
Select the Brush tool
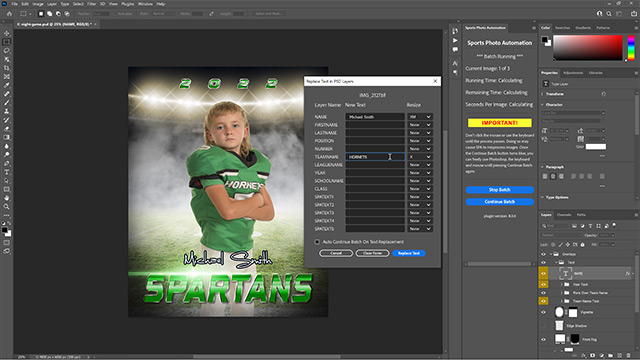pyautogui.click(x=7, y=102)
